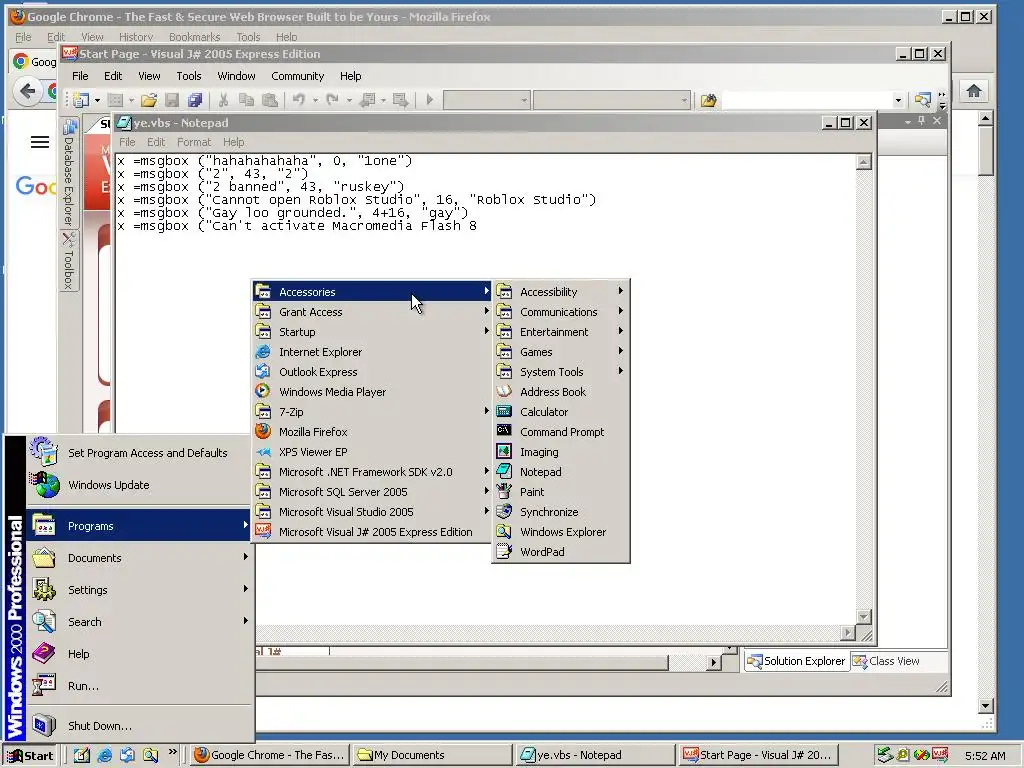Open Run dialog from Start menu
Viewport: 1024px width, 768px height.
pos(138,686)
